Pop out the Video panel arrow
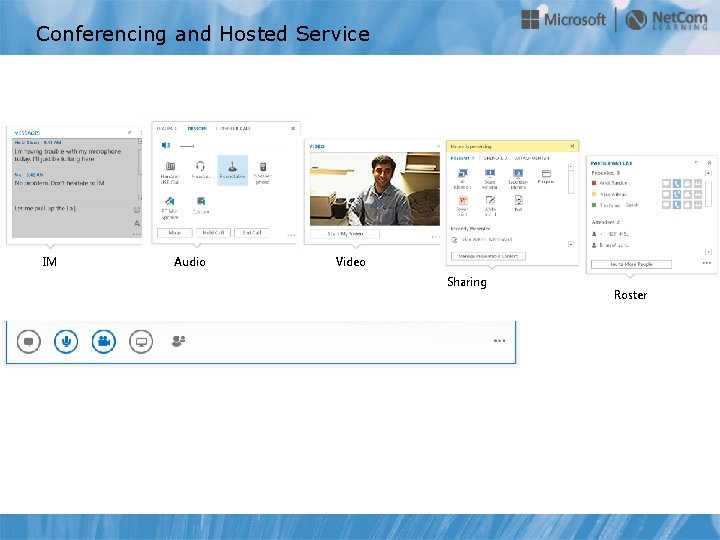Image resolution: width=720 pixels, height=540 pixels. (438, 146)
